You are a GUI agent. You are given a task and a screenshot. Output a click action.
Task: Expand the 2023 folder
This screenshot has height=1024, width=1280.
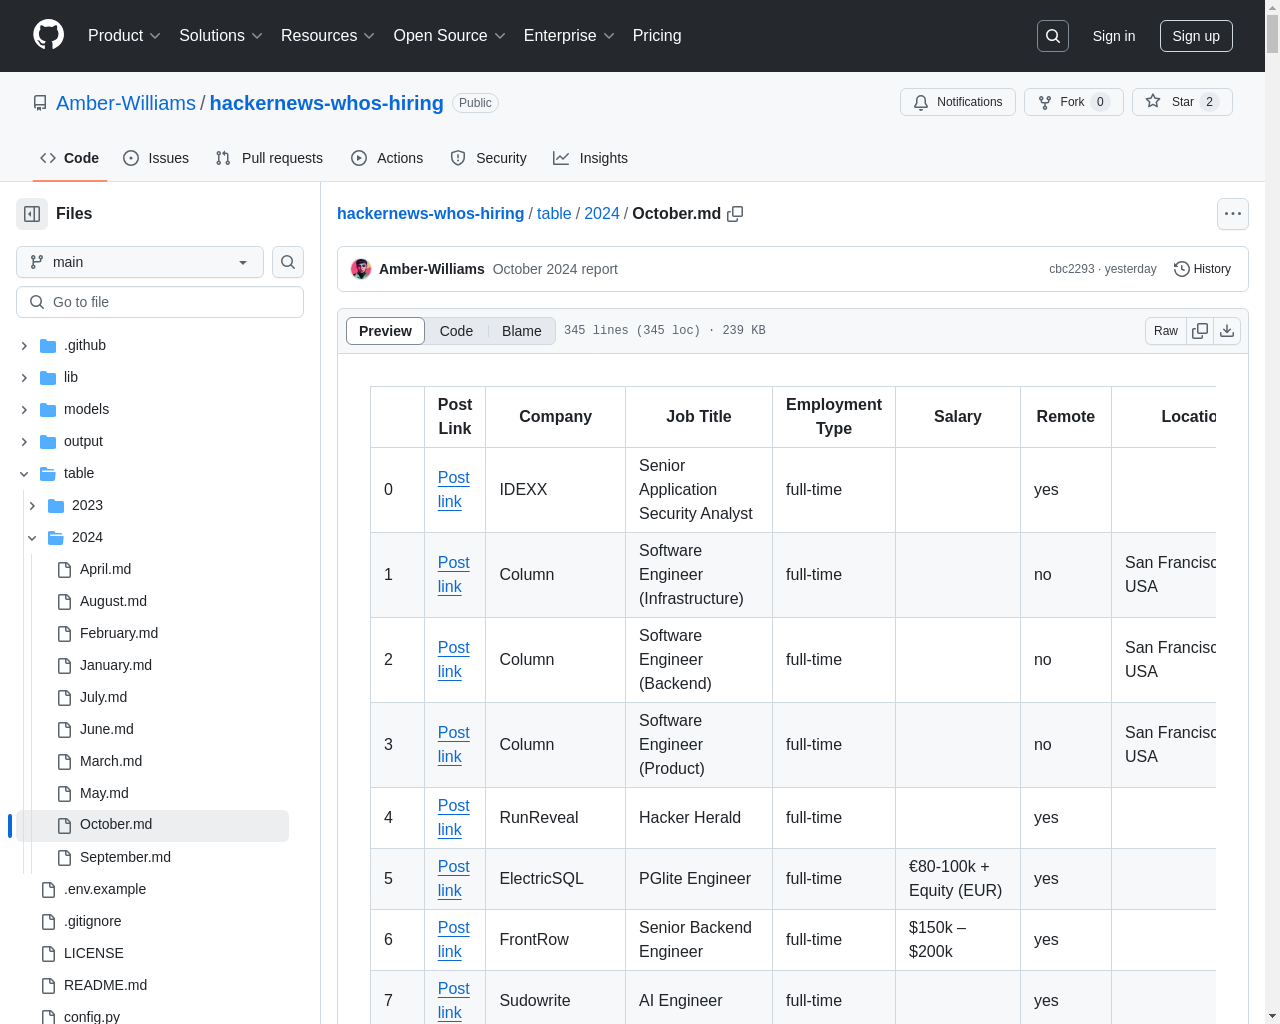point(32,505)
